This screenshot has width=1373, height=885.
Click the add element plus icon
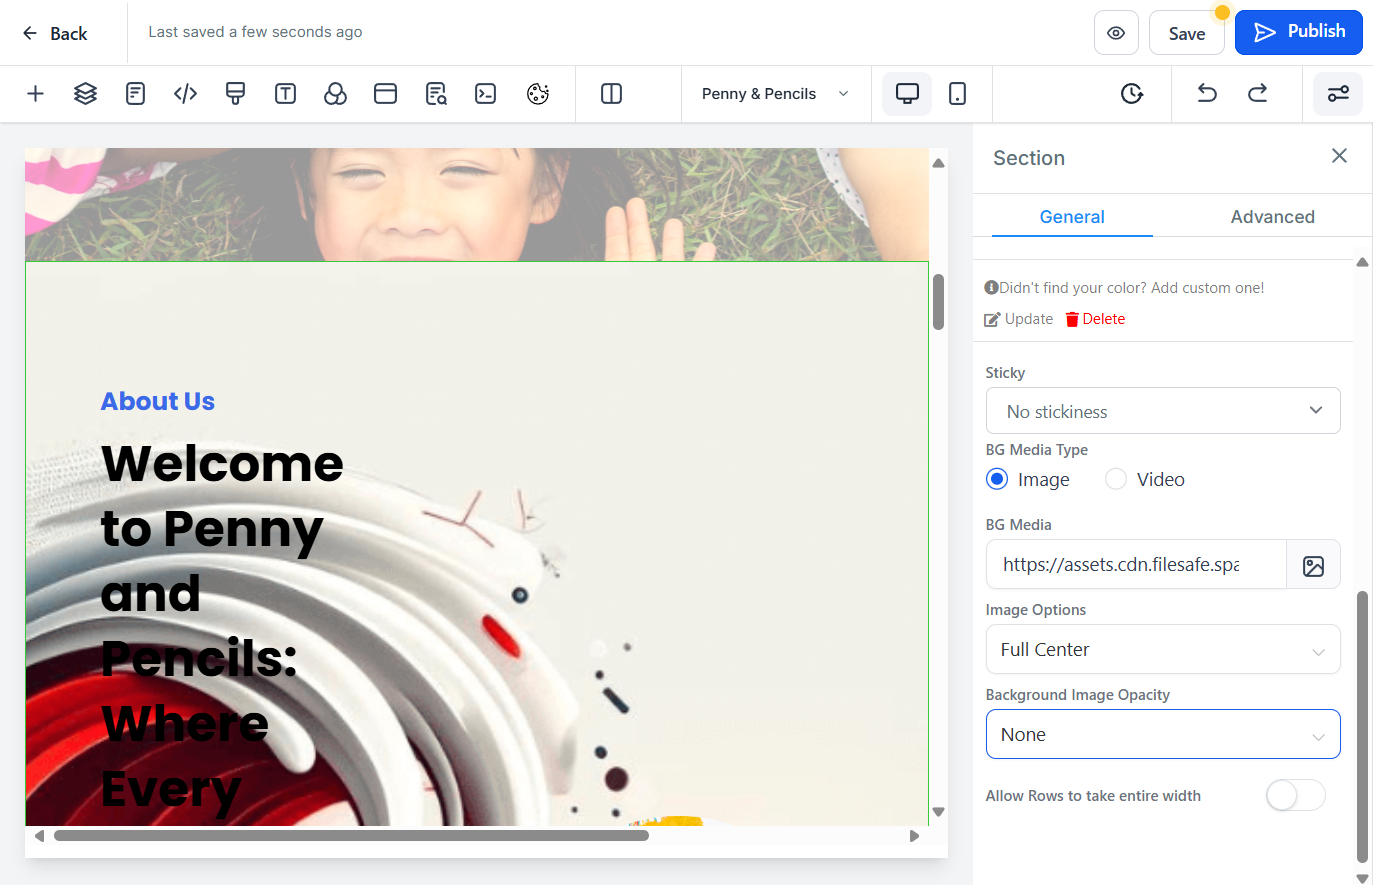coord(35,94)
